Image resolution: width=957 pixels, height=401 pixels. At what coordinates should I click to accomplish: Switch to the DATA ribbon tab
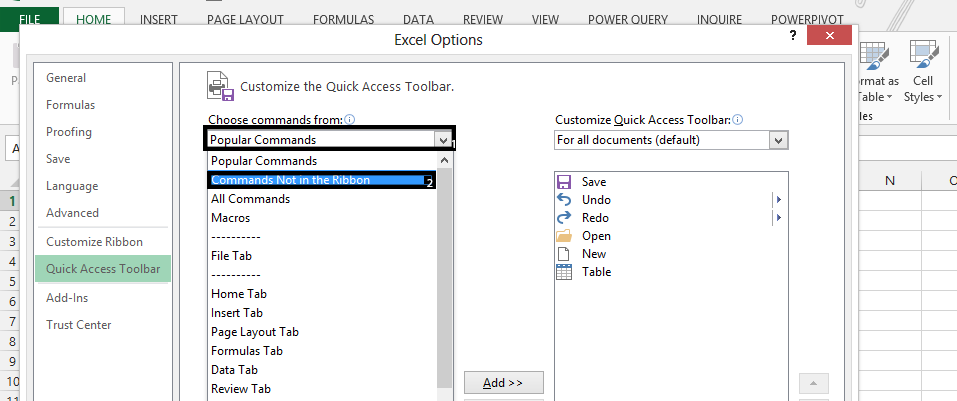click(418, 20)
